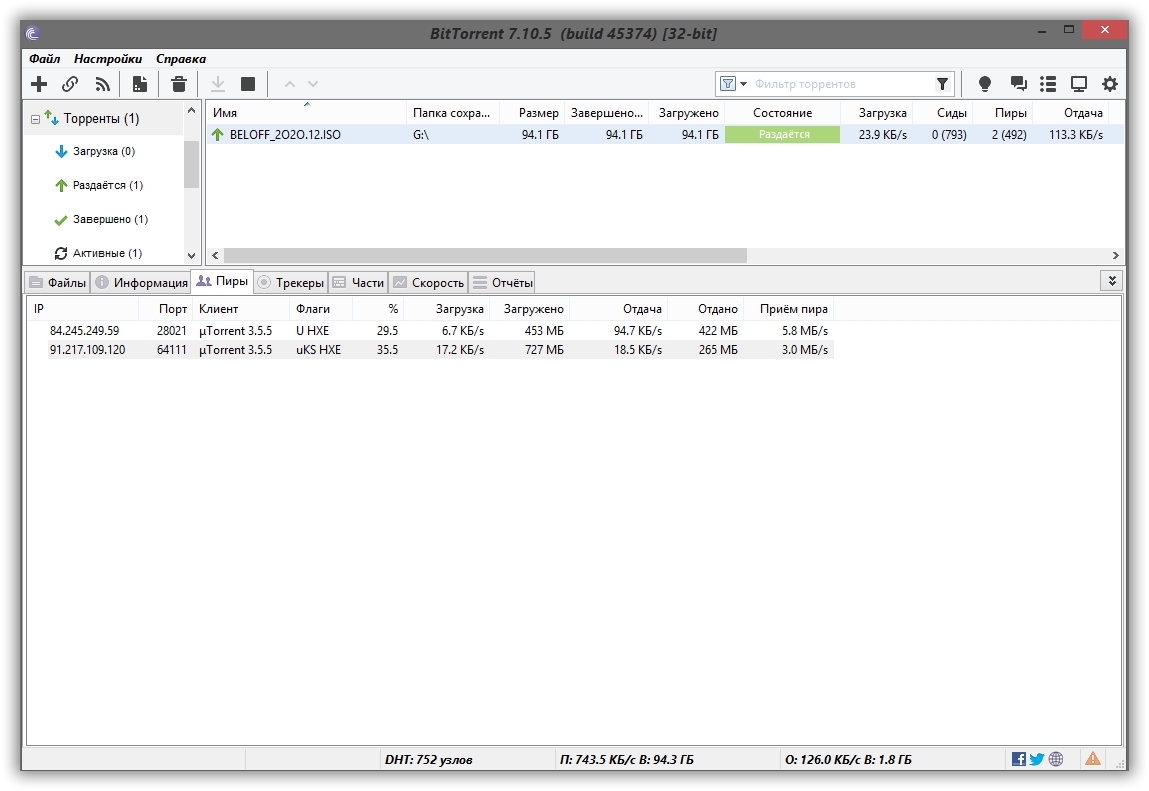
Task: Sort by the Состояние column header
Action: [782, 113]
